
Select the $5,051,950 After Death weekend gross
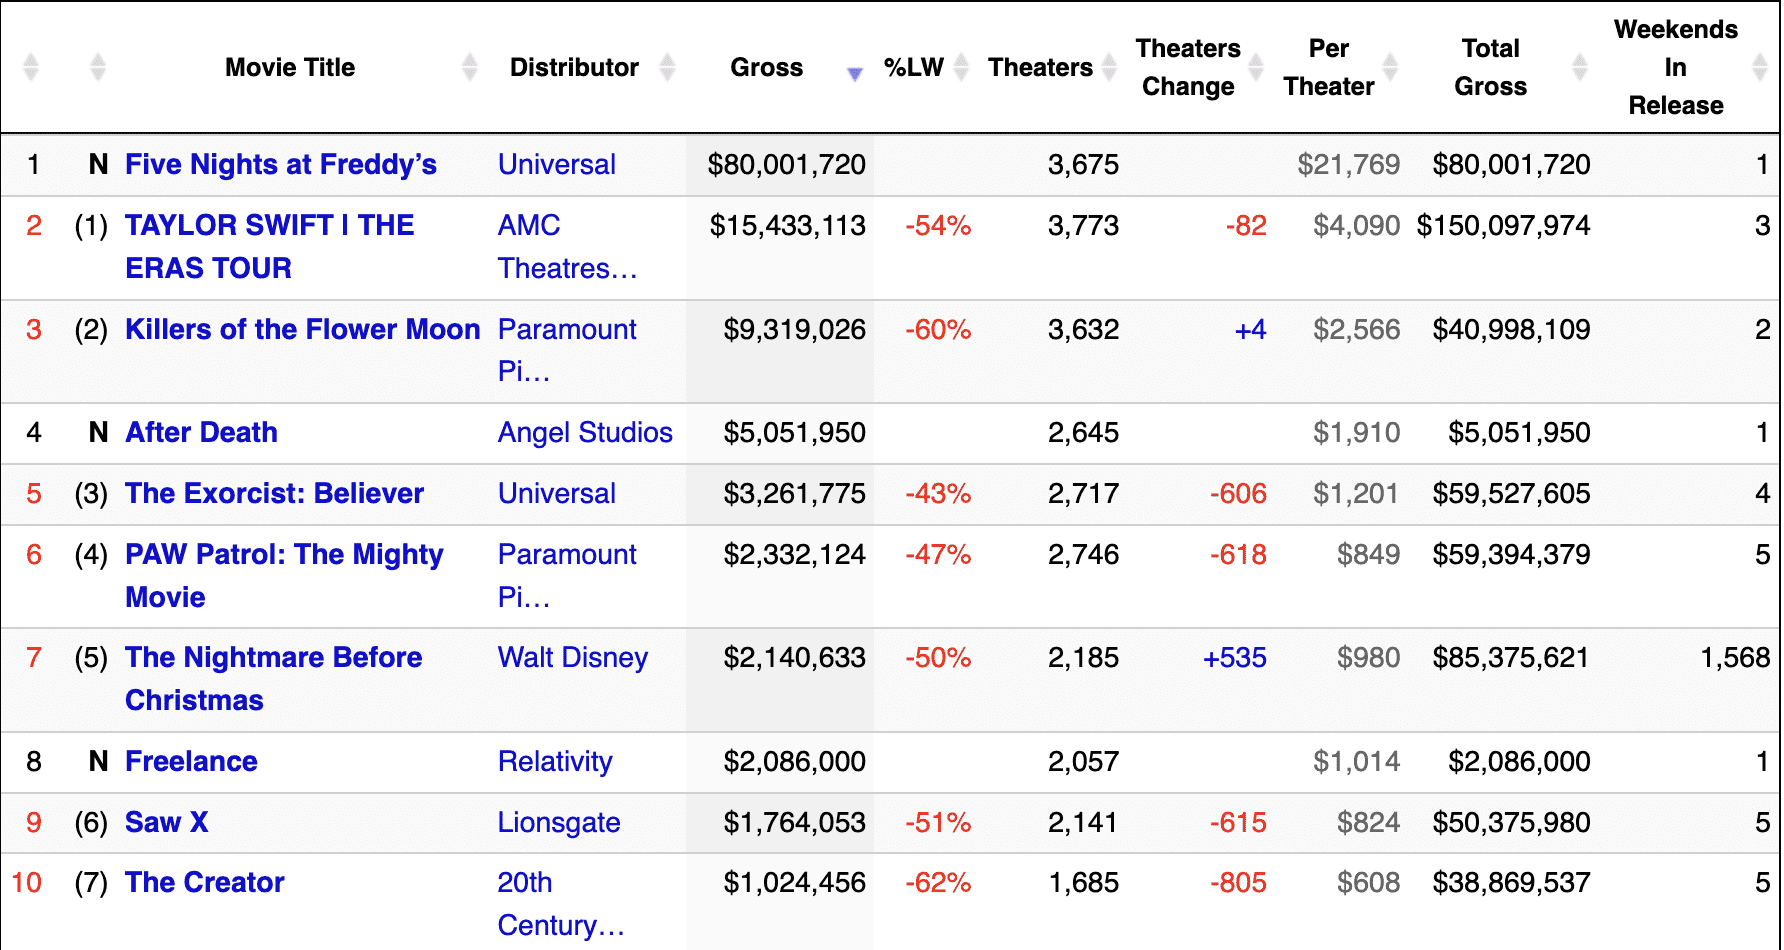tap(794, 432)
